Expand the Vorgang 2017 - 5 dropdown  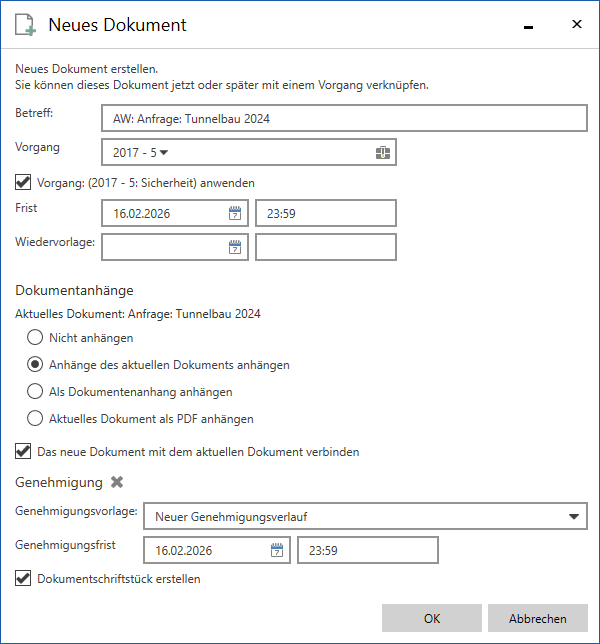tap(163, 153)
